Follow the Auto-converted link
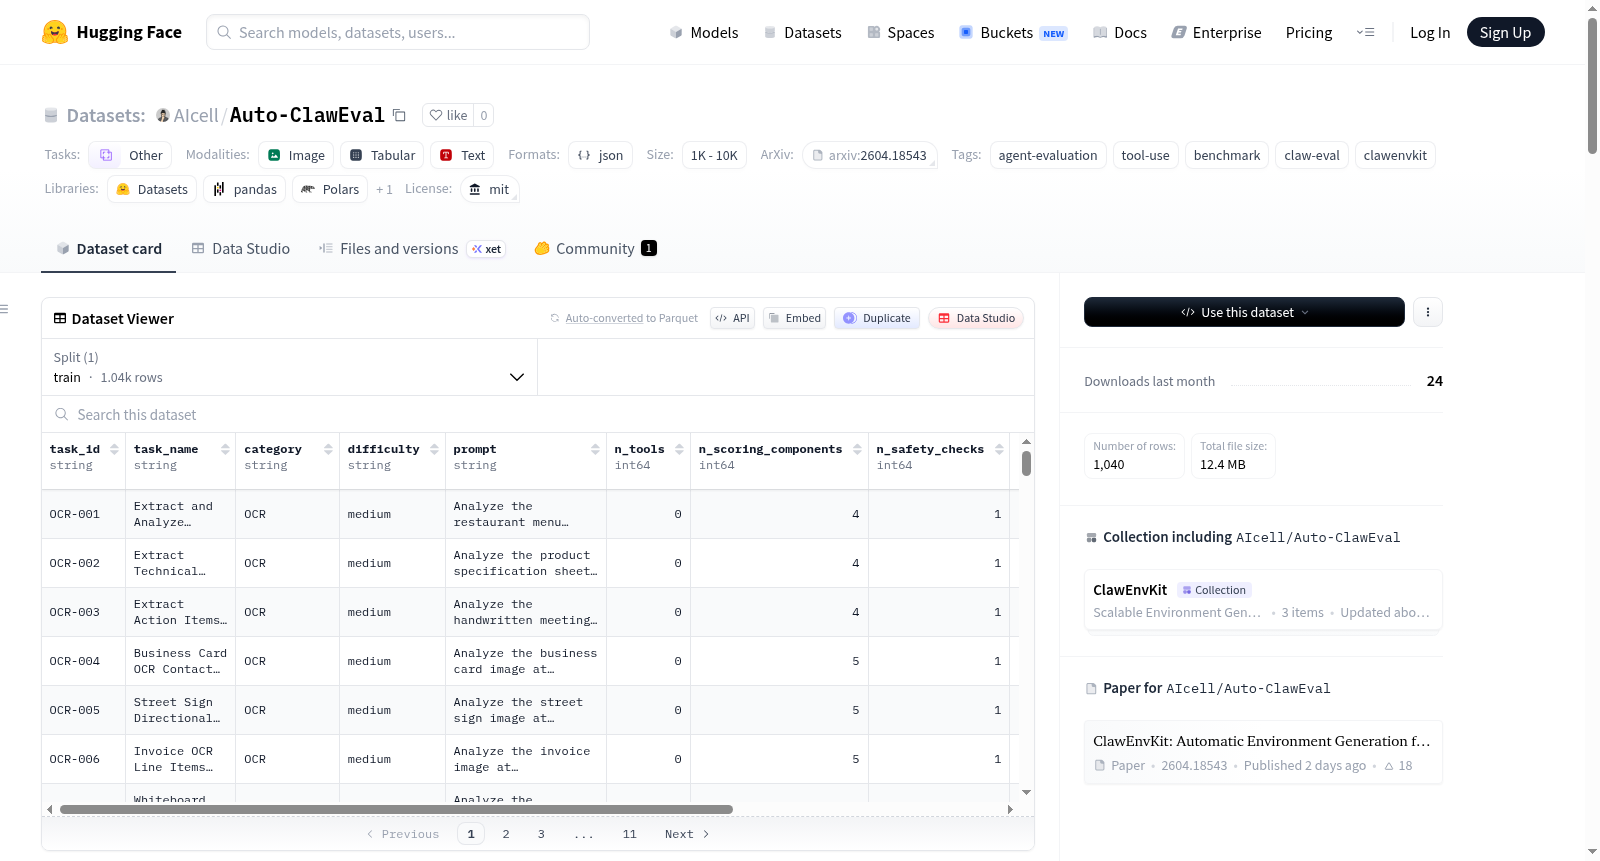1600x861 pixels. [604, 318]
